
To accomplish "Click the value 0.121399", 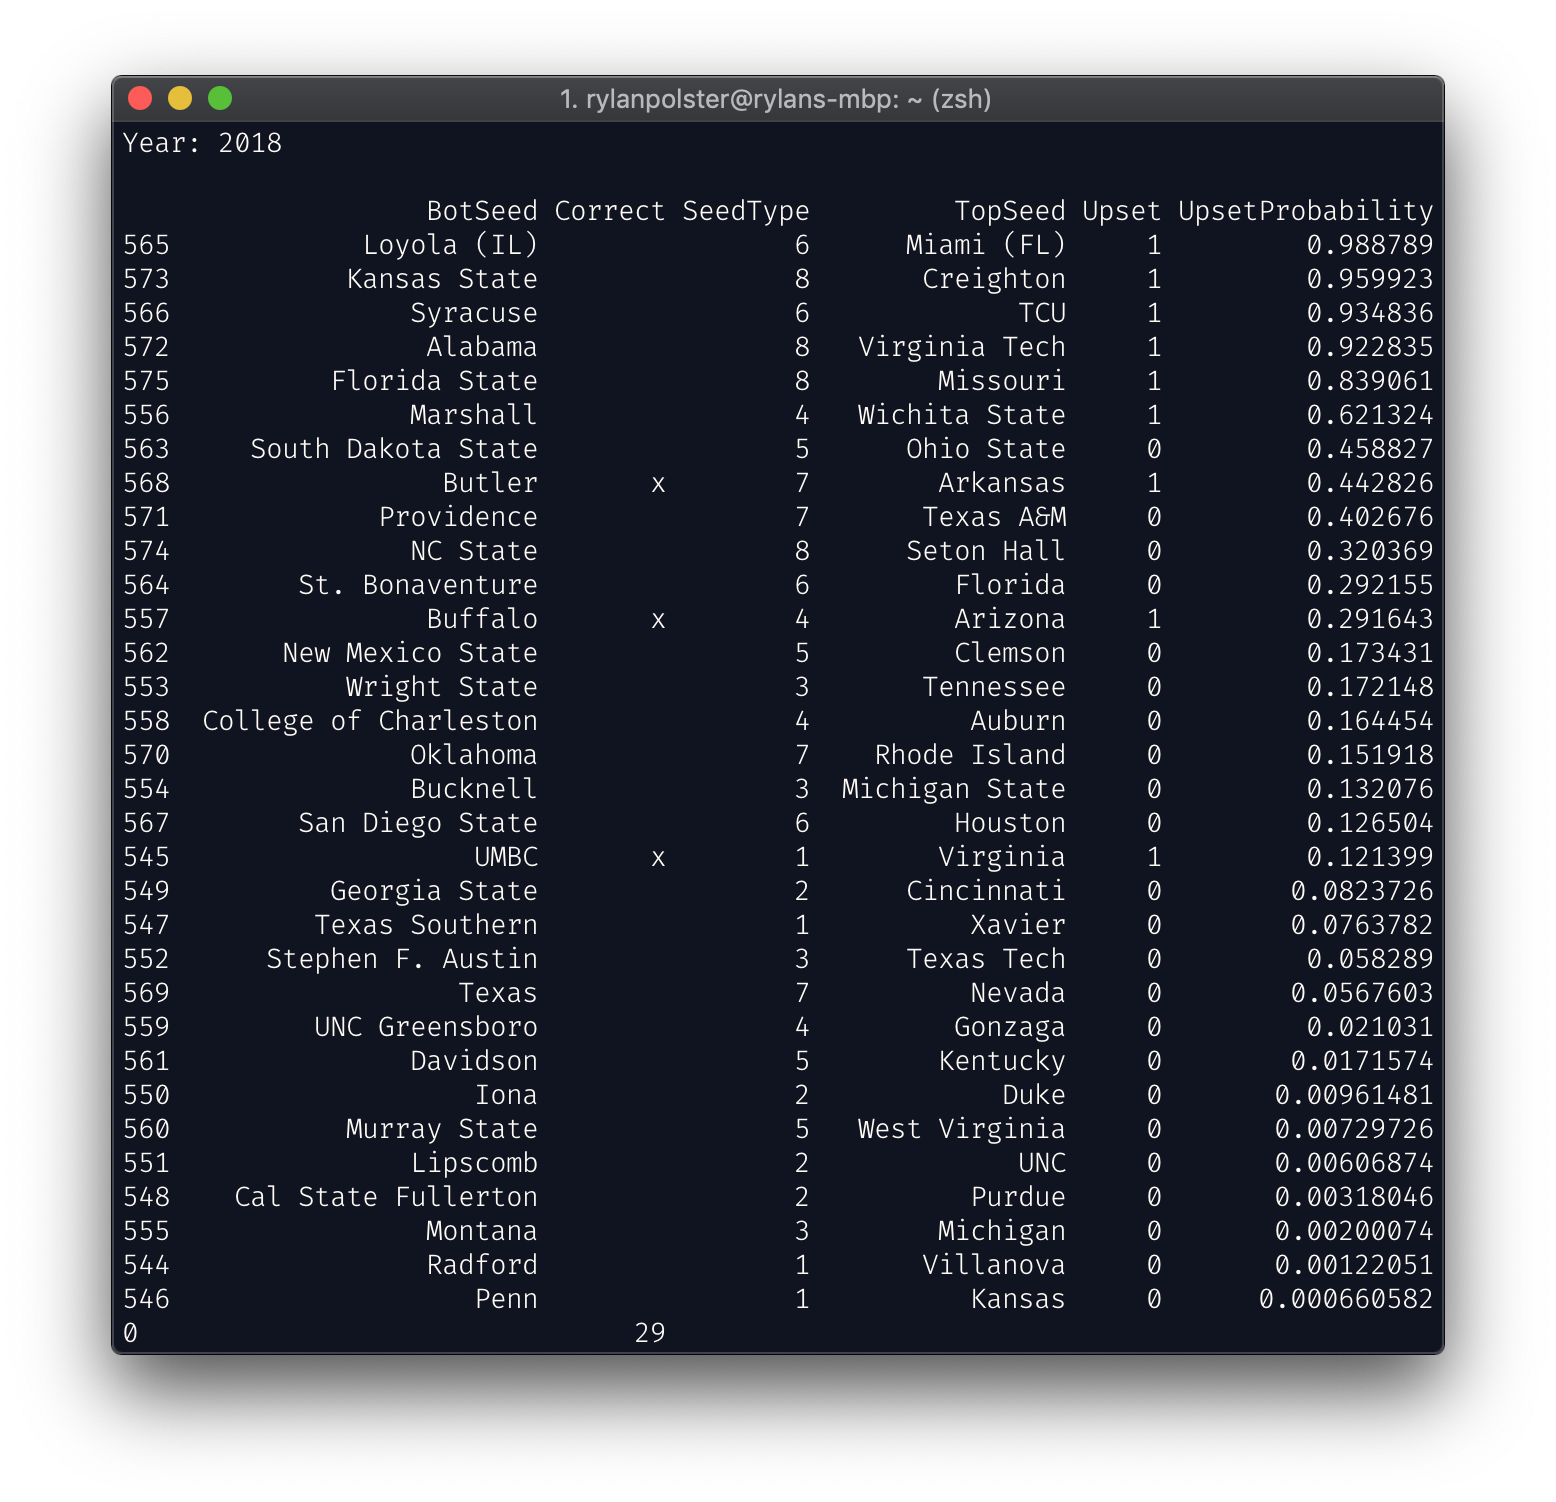I will click(x=1370, y=857).
